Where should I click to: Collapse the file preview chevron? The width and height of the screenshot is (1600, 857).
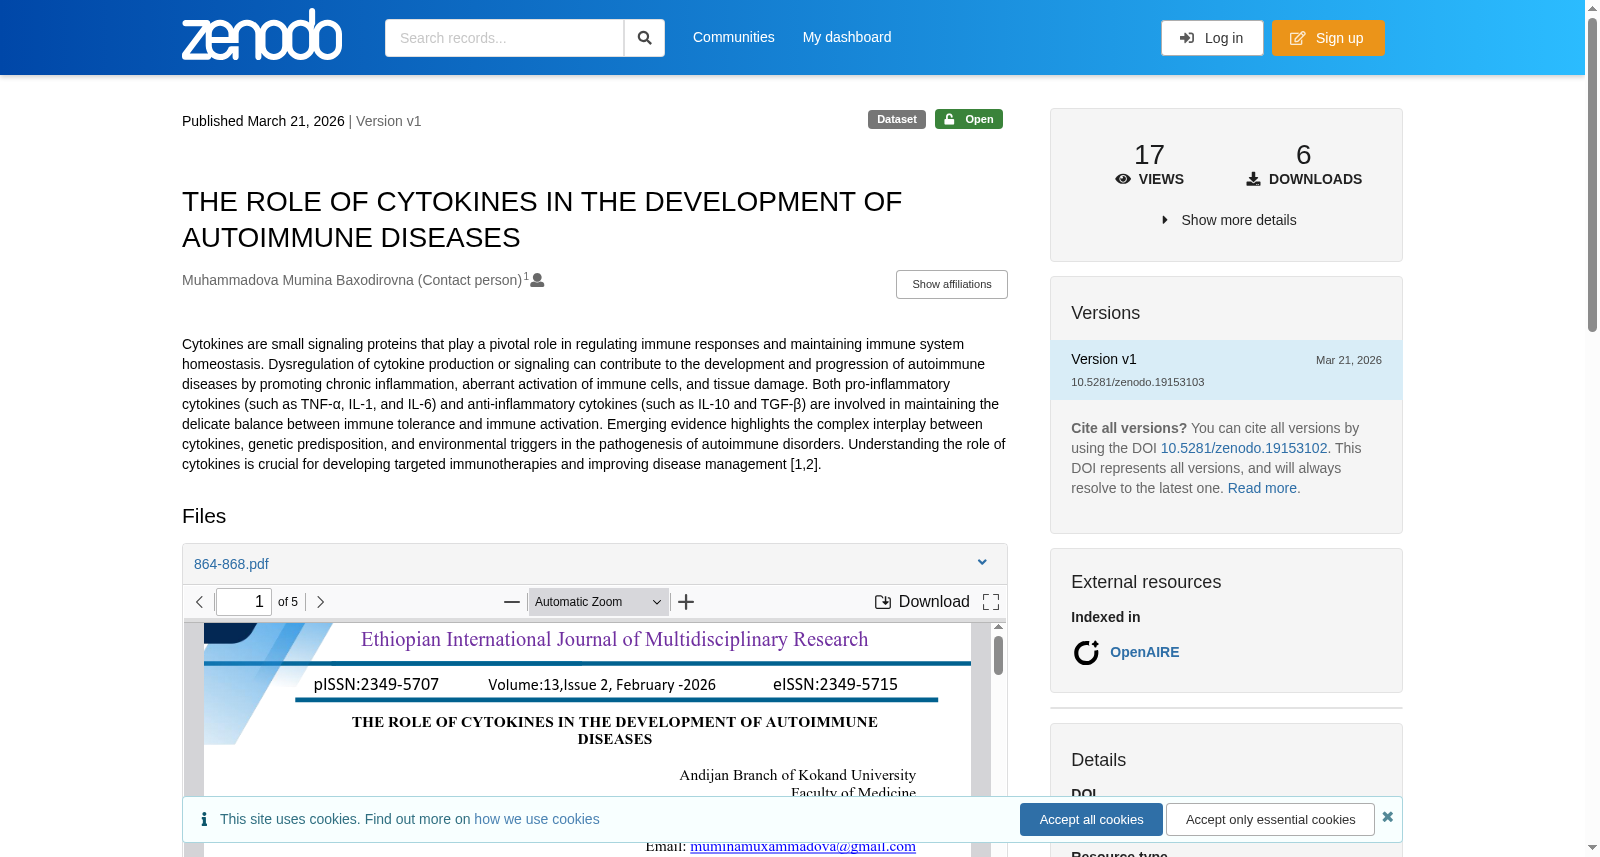click(x=982, y=563)
